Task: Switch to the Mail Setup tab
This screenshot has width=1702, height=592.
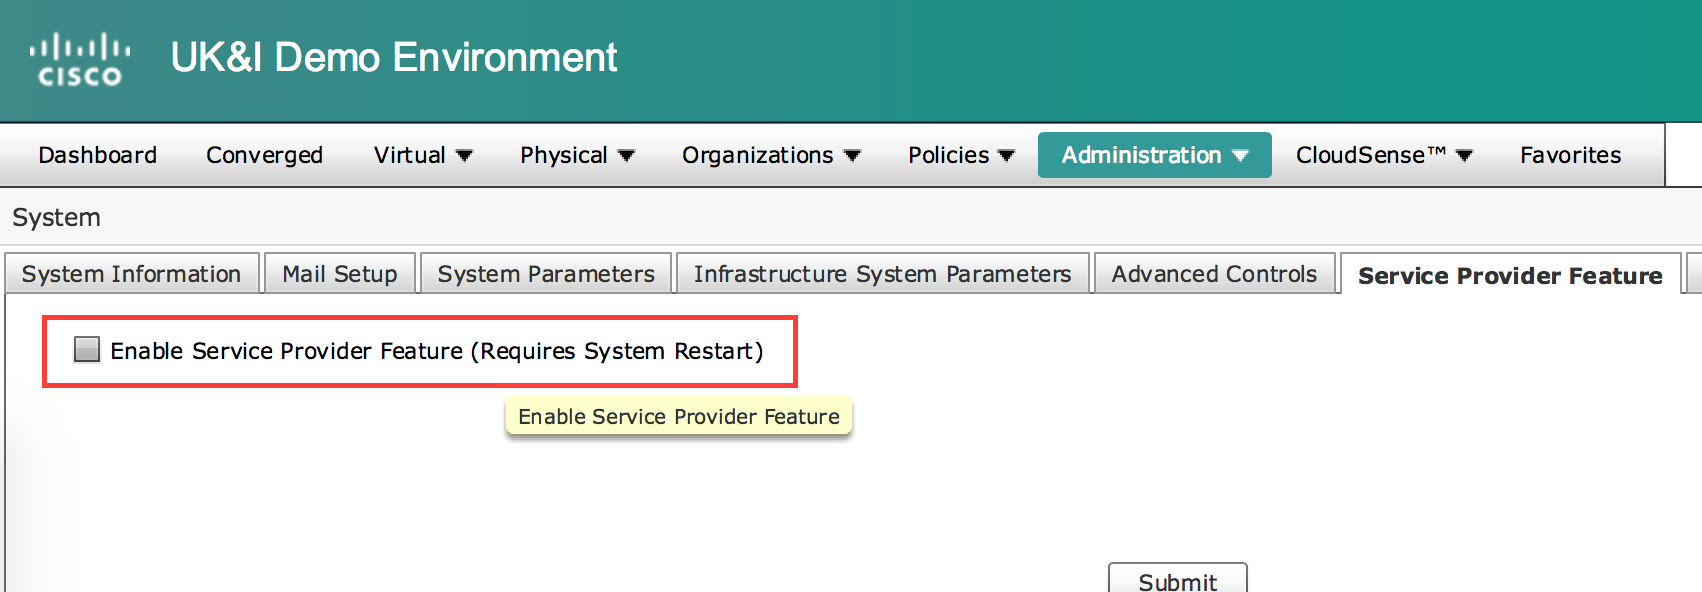Action: (x=340, y=274)
